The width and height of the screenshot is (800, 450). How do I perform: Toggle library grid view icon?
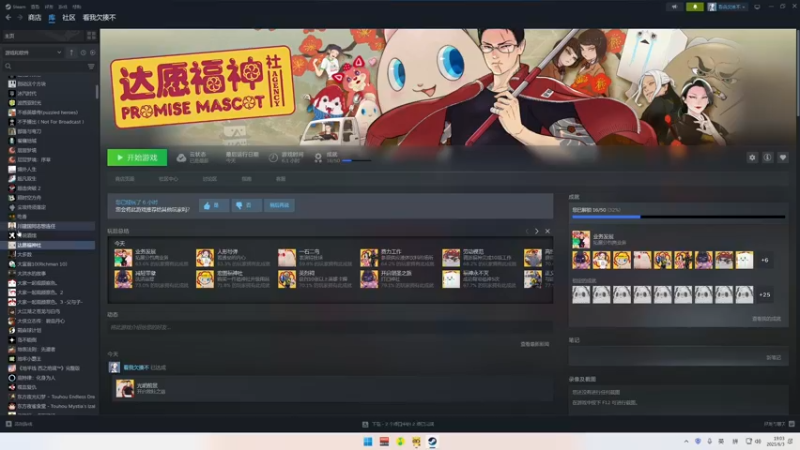click(91, 36)
